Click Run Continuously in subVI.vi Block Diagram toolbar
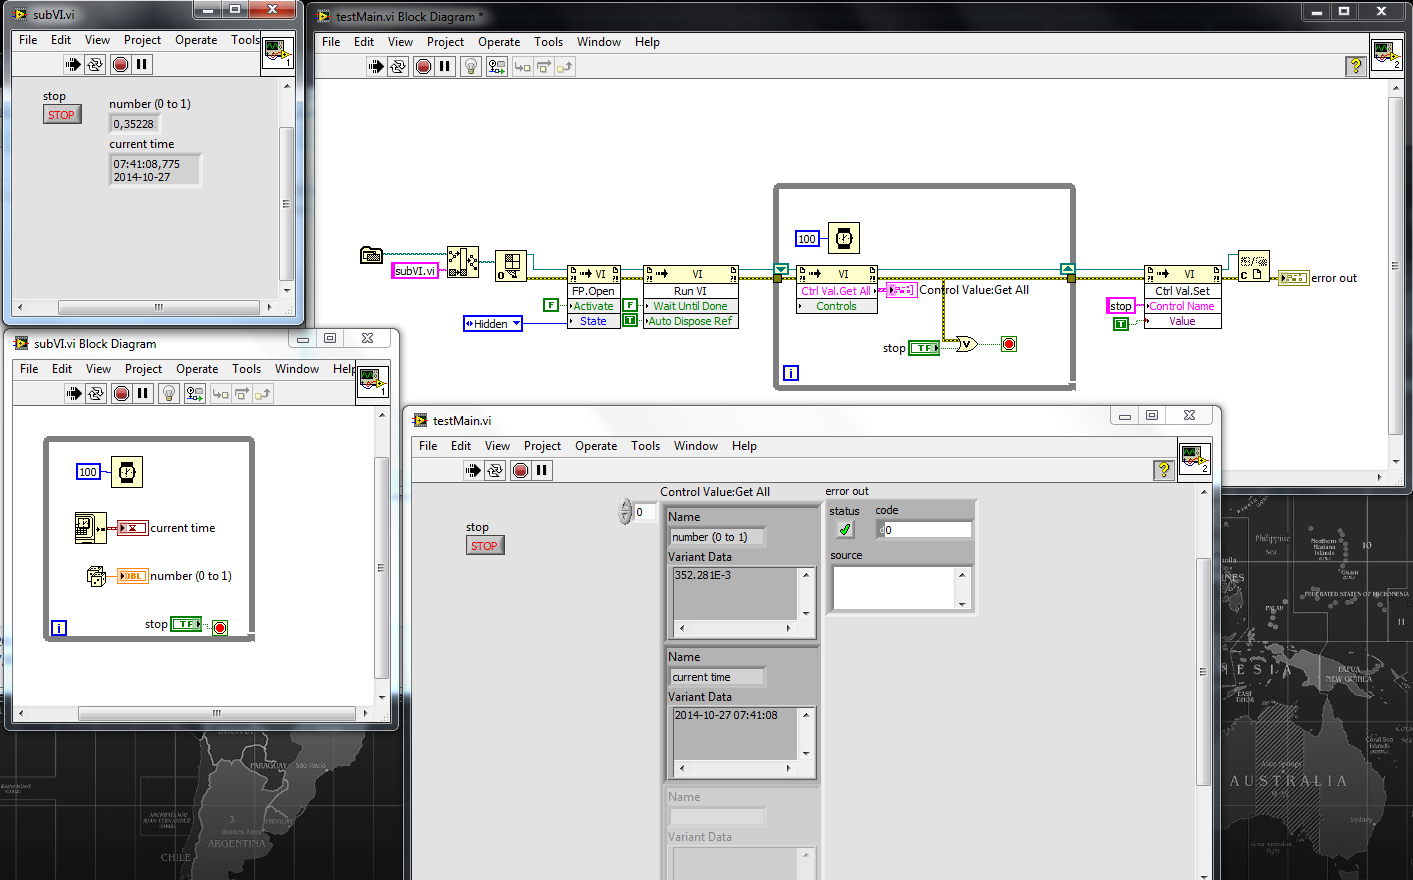 [96, 394]
